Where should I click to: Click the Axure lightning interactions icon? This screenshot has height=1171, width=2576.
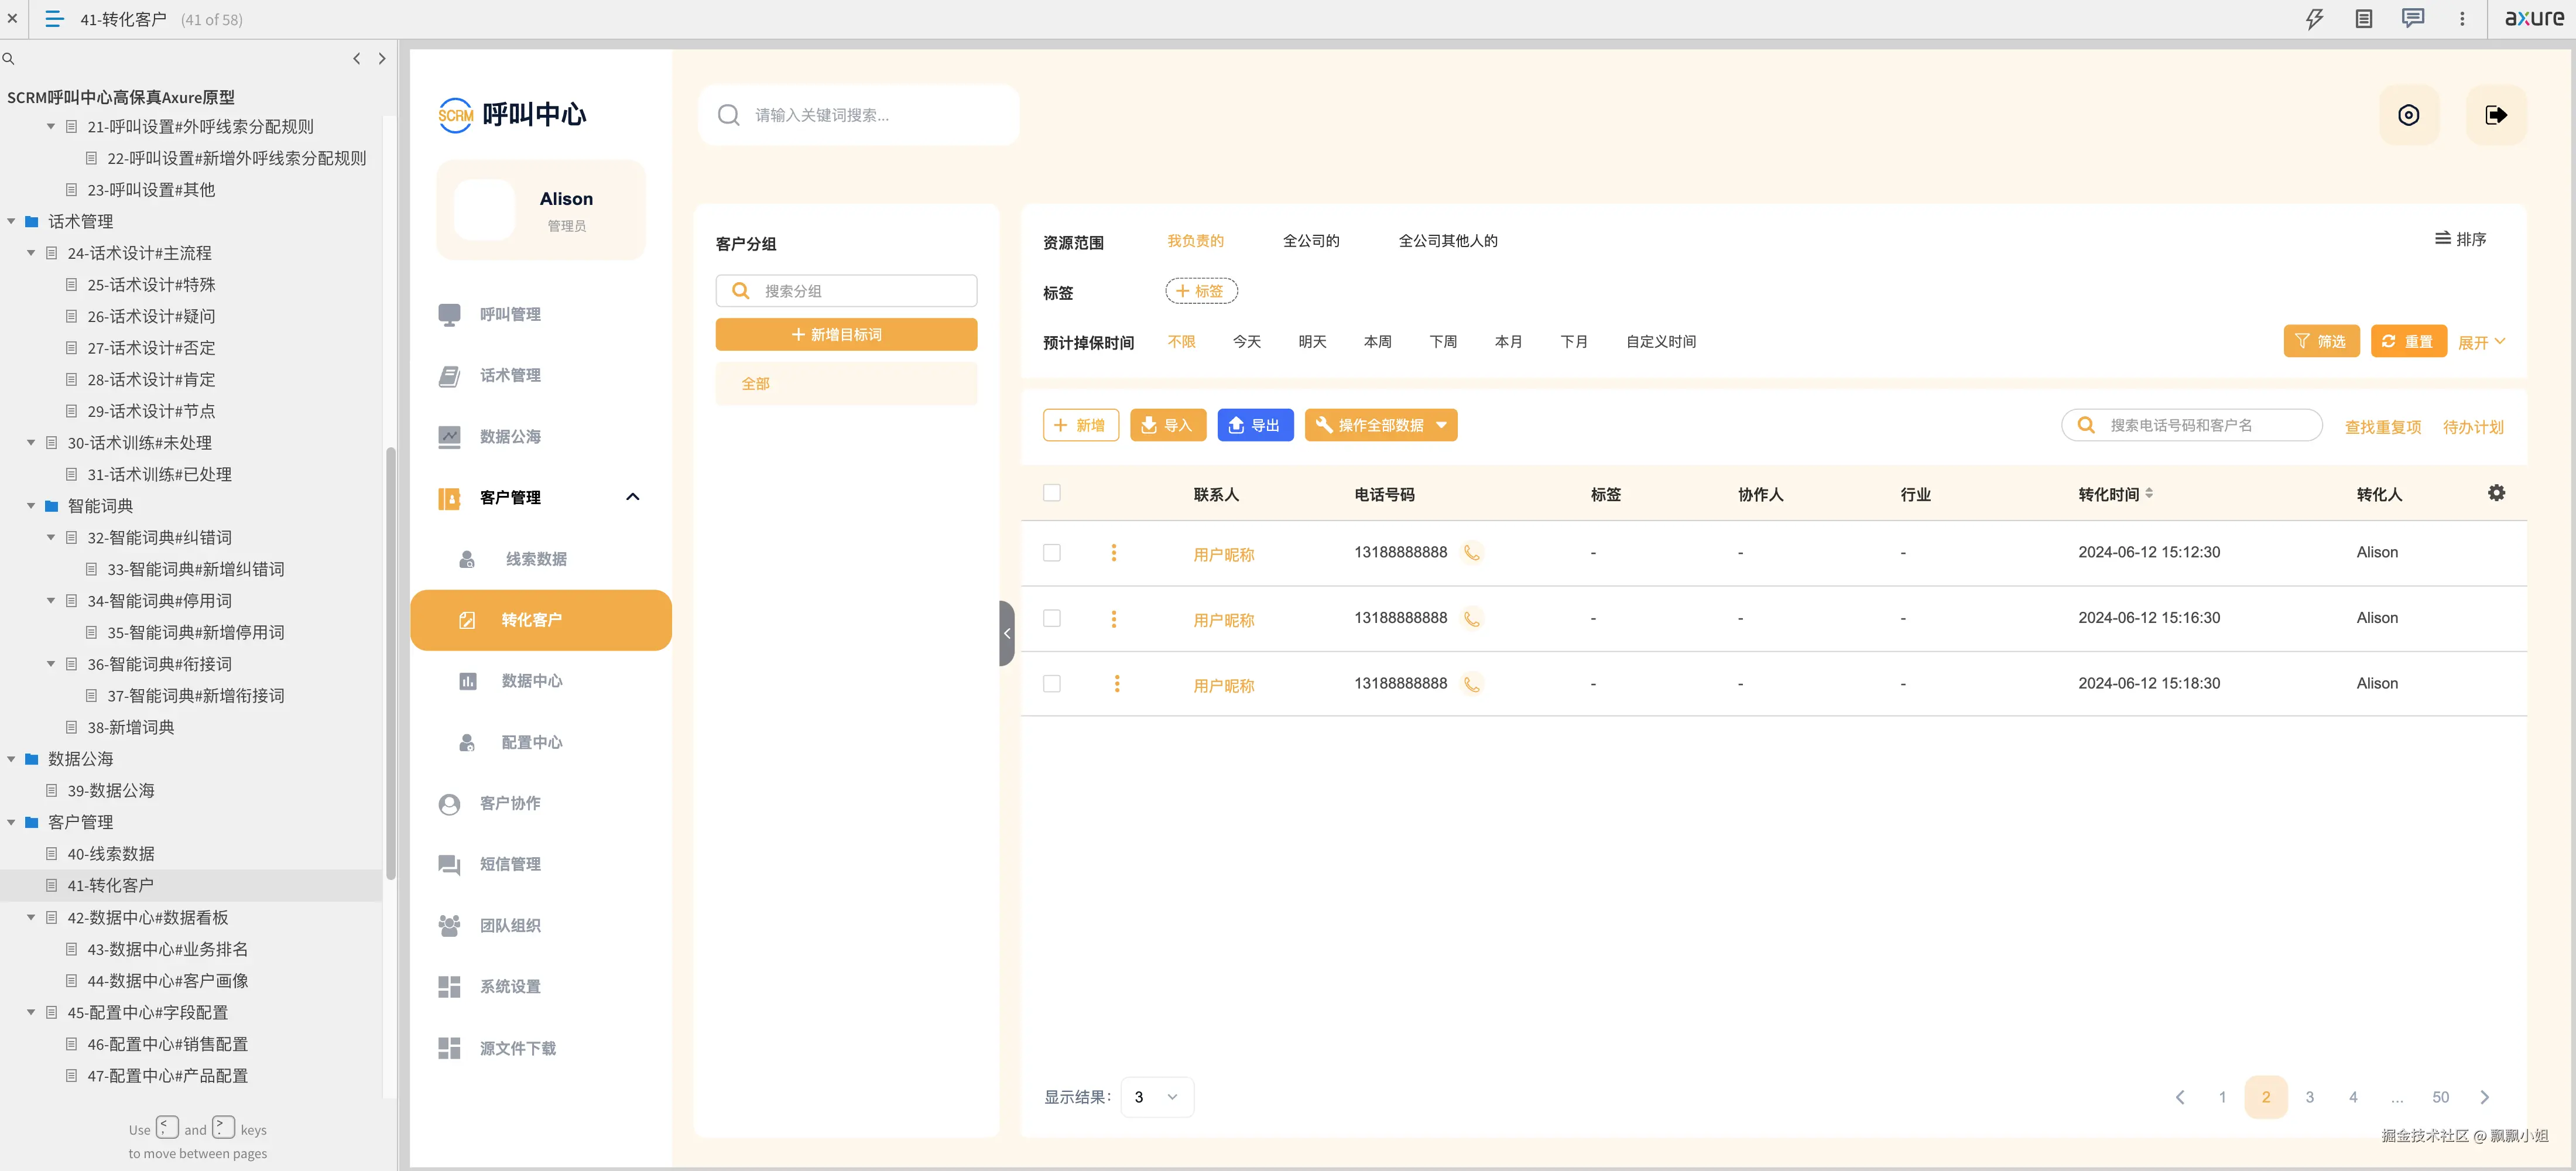click(2314, 19)
